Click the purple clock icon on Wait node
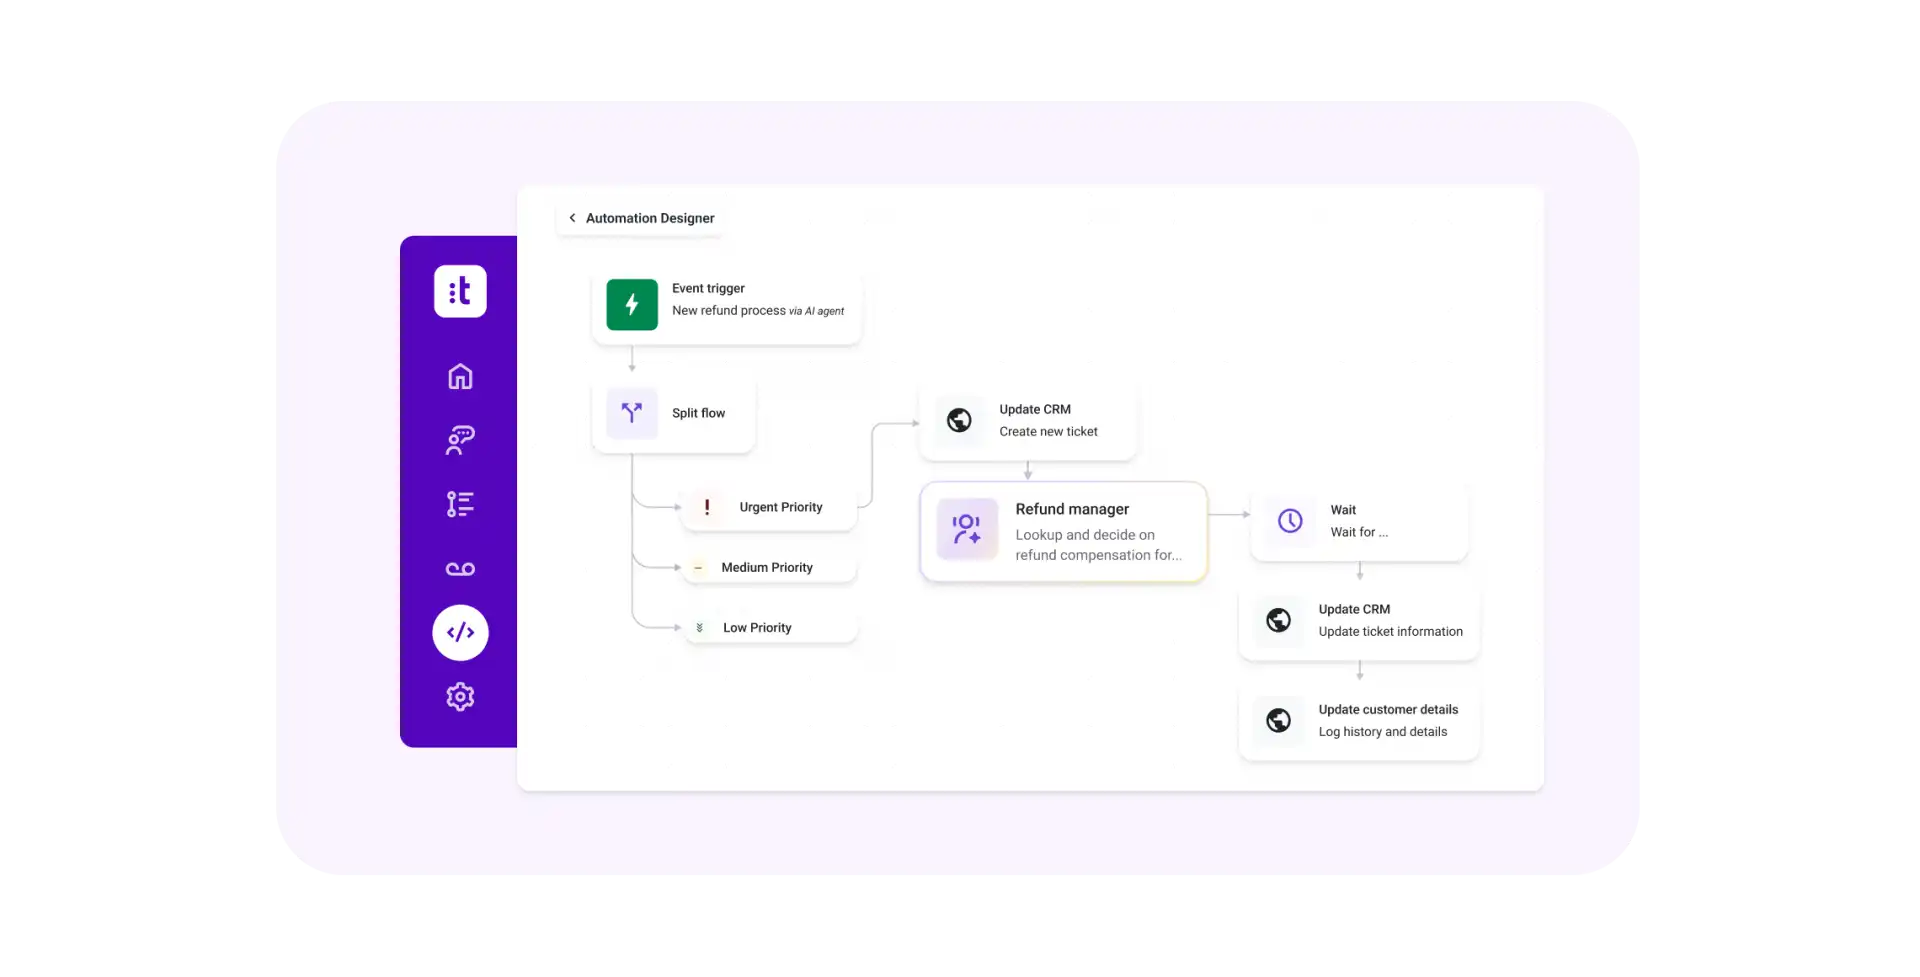This screenshot has height=977, width=1920. (1291, 520)
